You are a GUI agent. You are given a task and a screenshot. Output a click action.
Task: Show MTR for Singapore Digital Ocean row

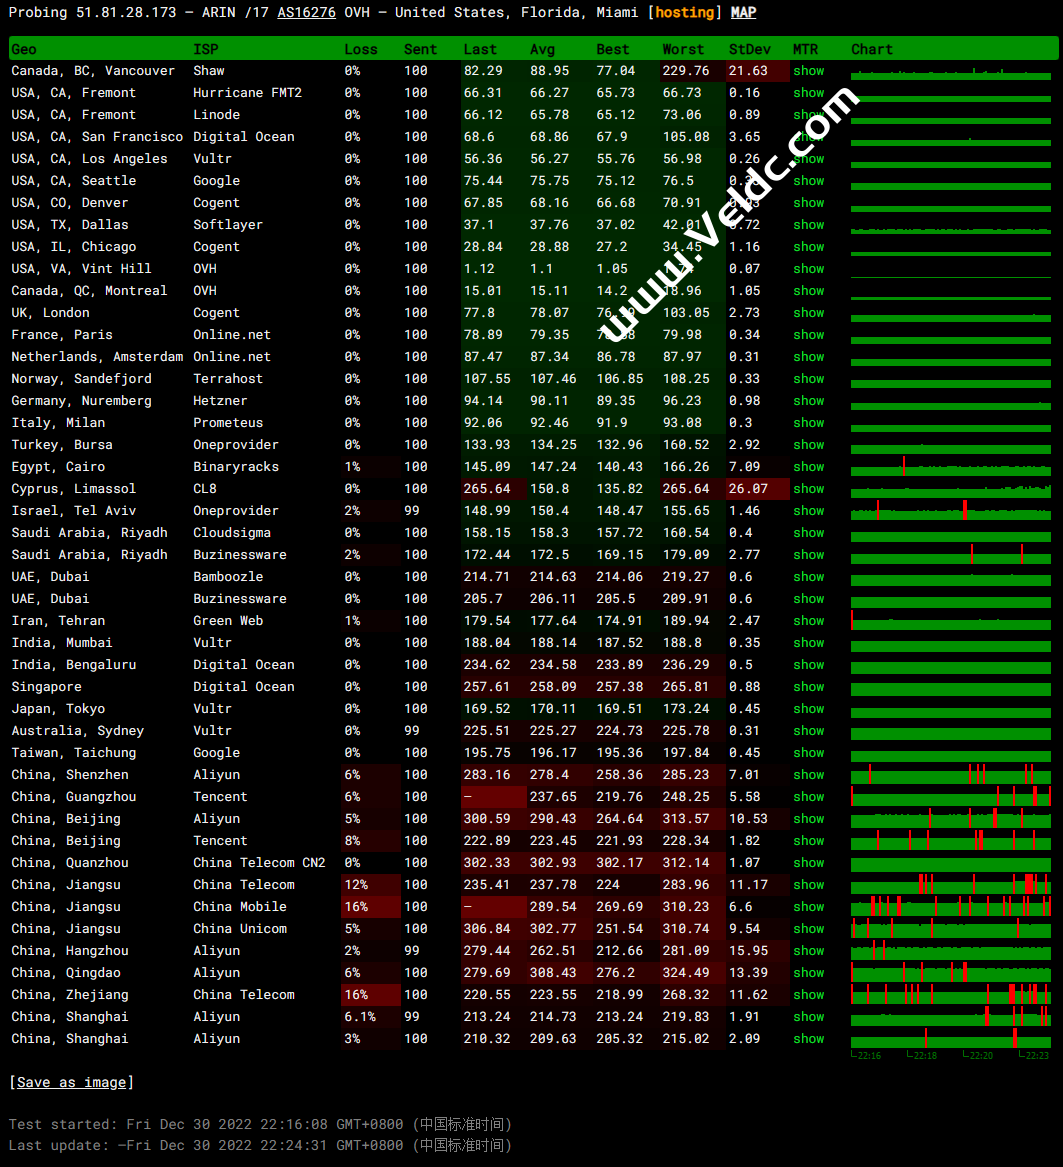808,687
